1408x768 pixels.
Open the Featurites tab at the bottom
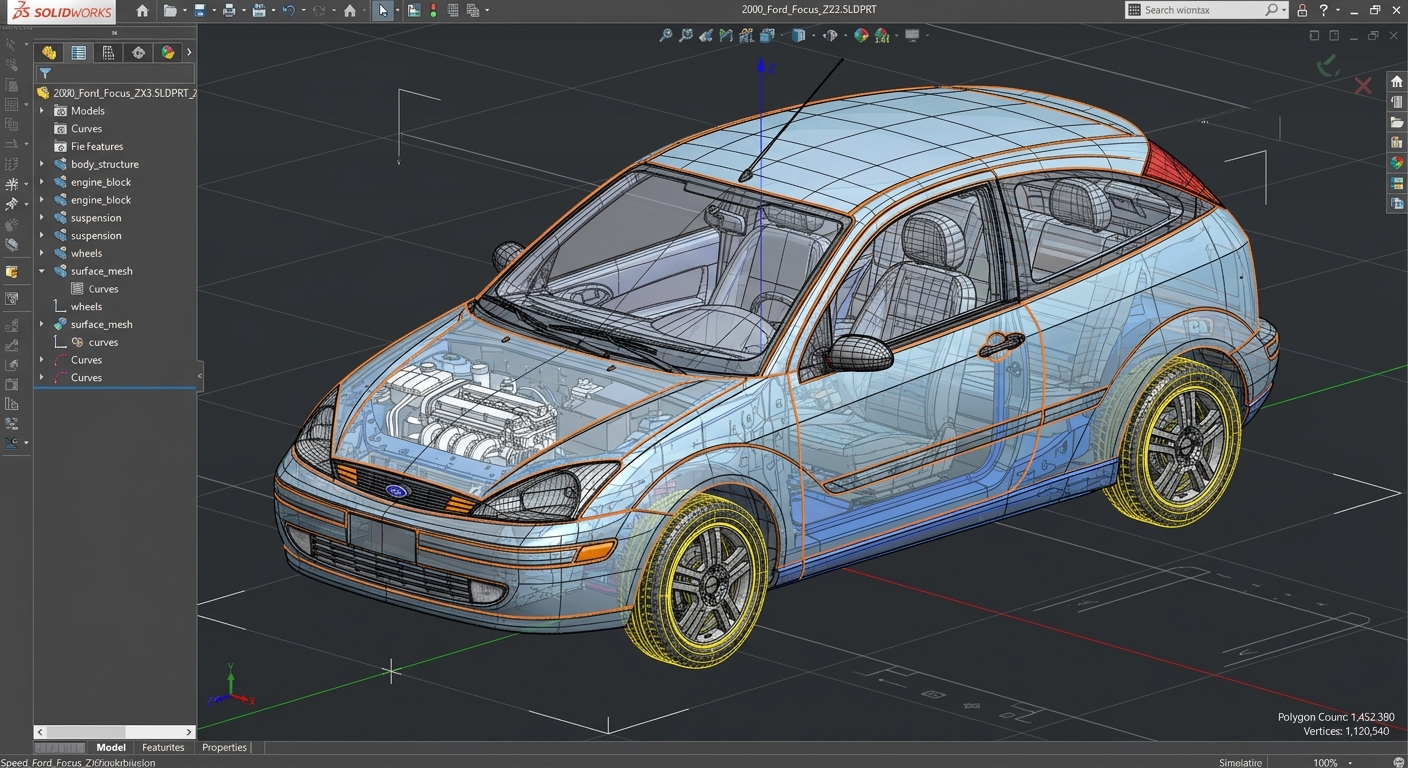point(163,747)
